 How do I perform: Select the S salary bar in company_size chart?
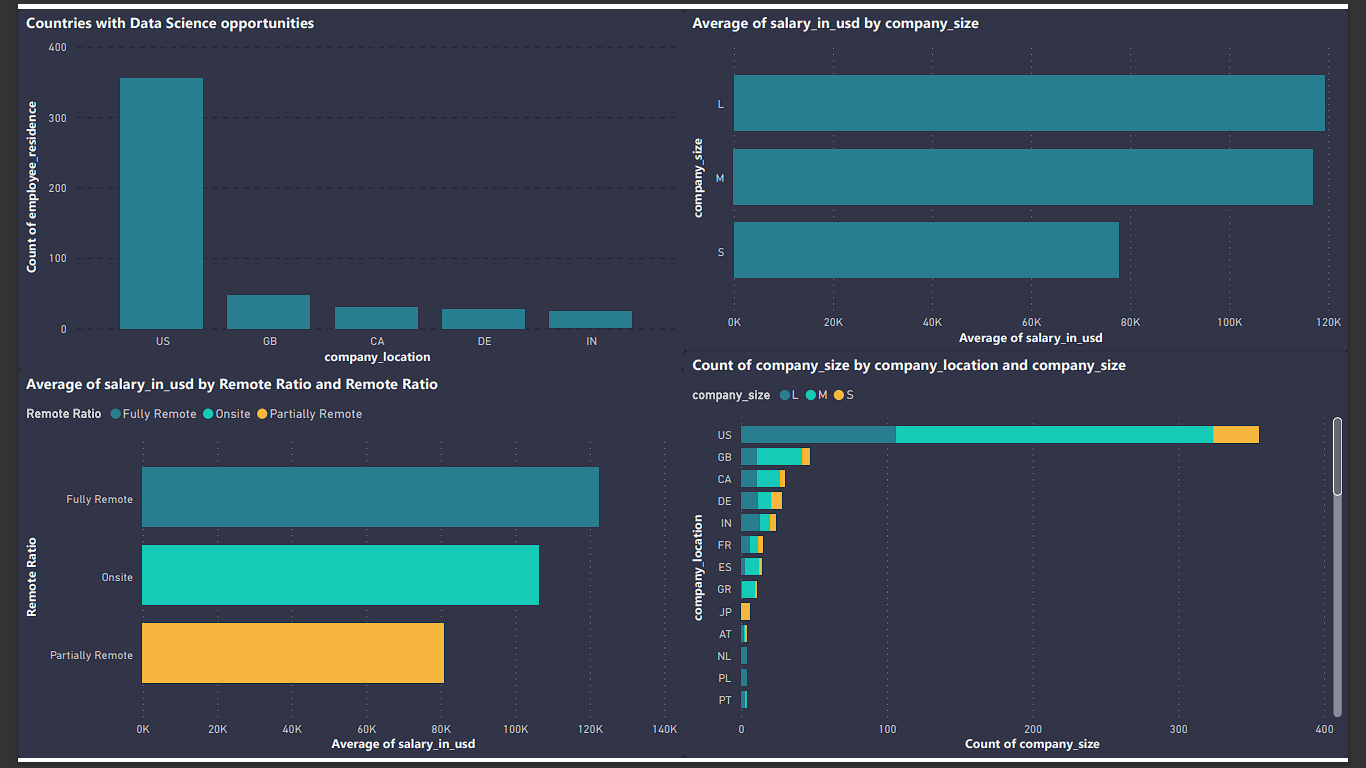[x=920, y=250]
